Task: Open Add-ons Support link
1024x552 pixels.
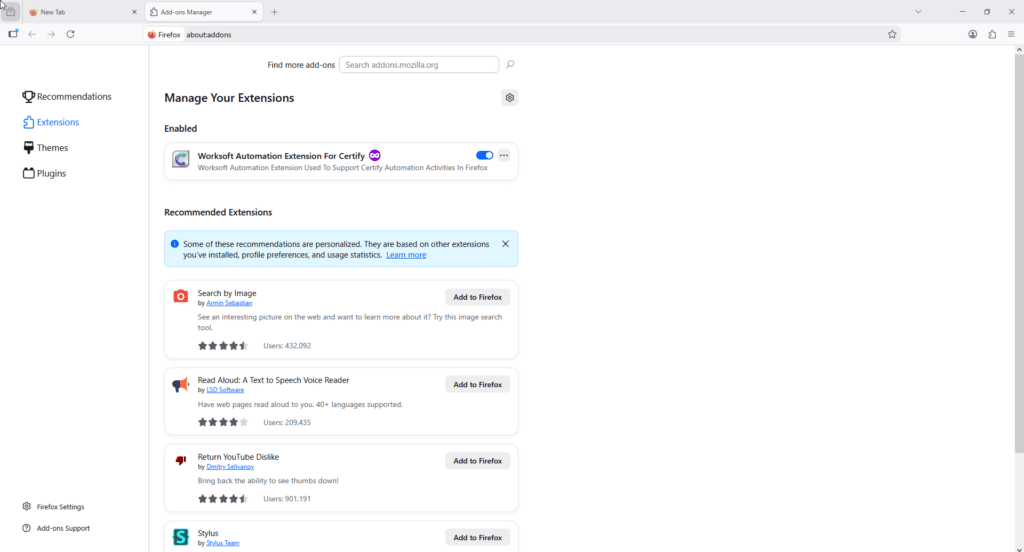Action: (x=56, y=528)
